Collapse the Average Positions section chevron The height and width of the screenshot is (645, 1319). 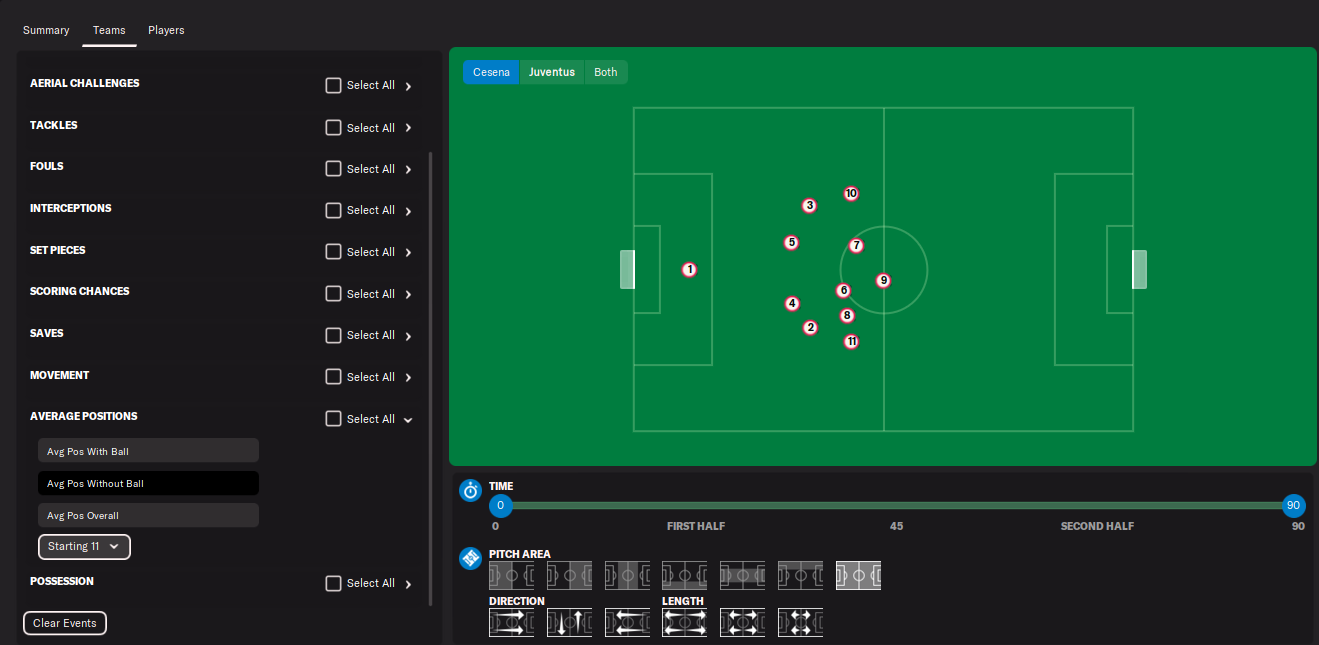tap(408, 420)
